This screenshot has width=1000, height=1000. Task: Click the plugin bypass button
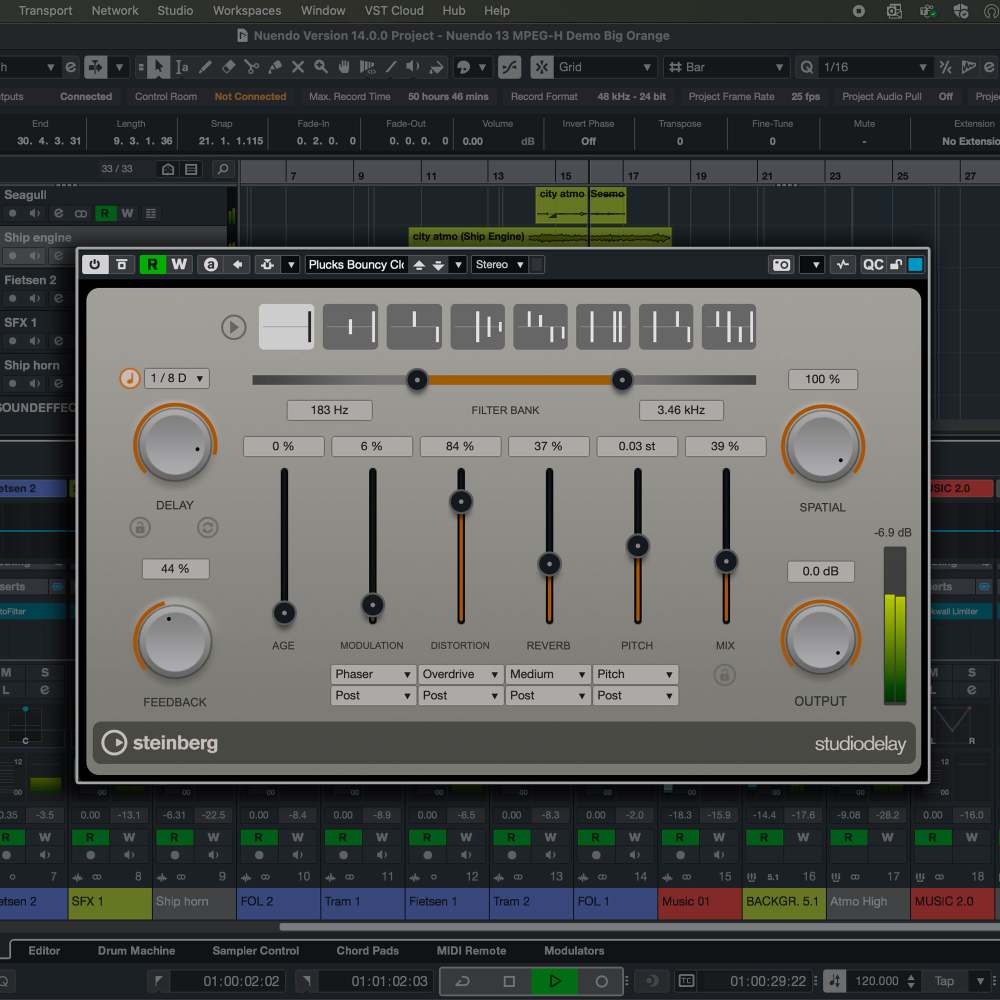click(122, 265)
